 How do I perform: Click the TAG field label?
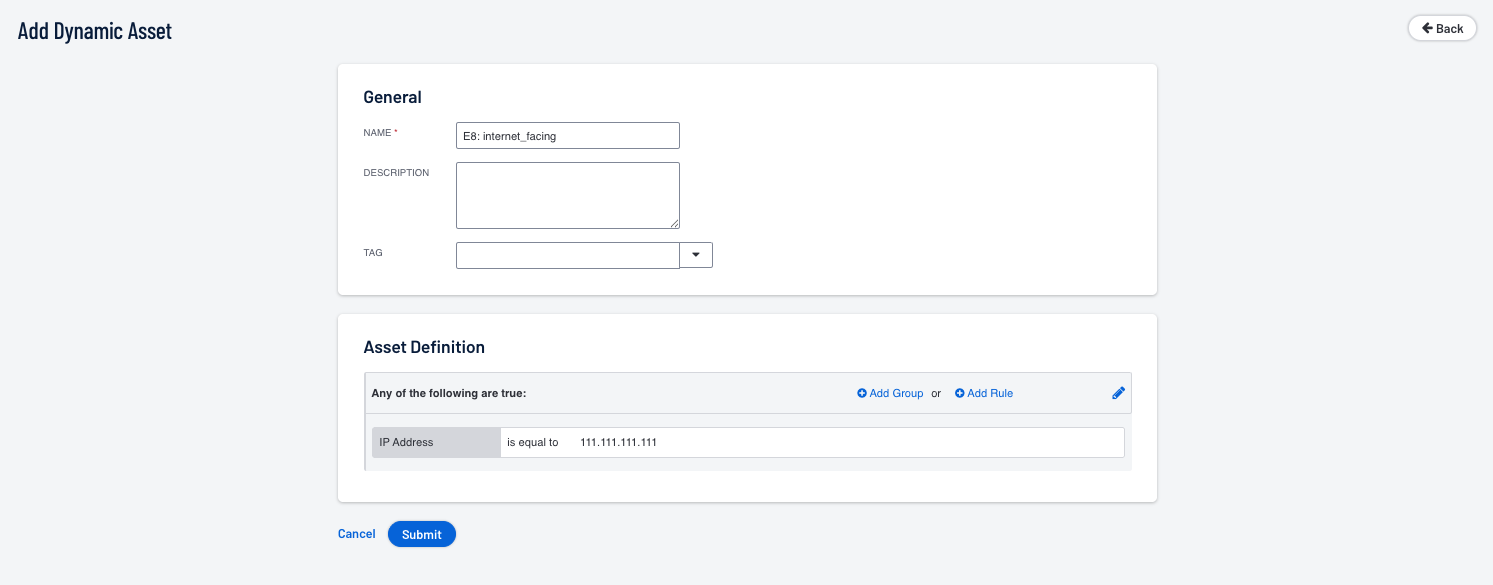[x=373, y=253]
